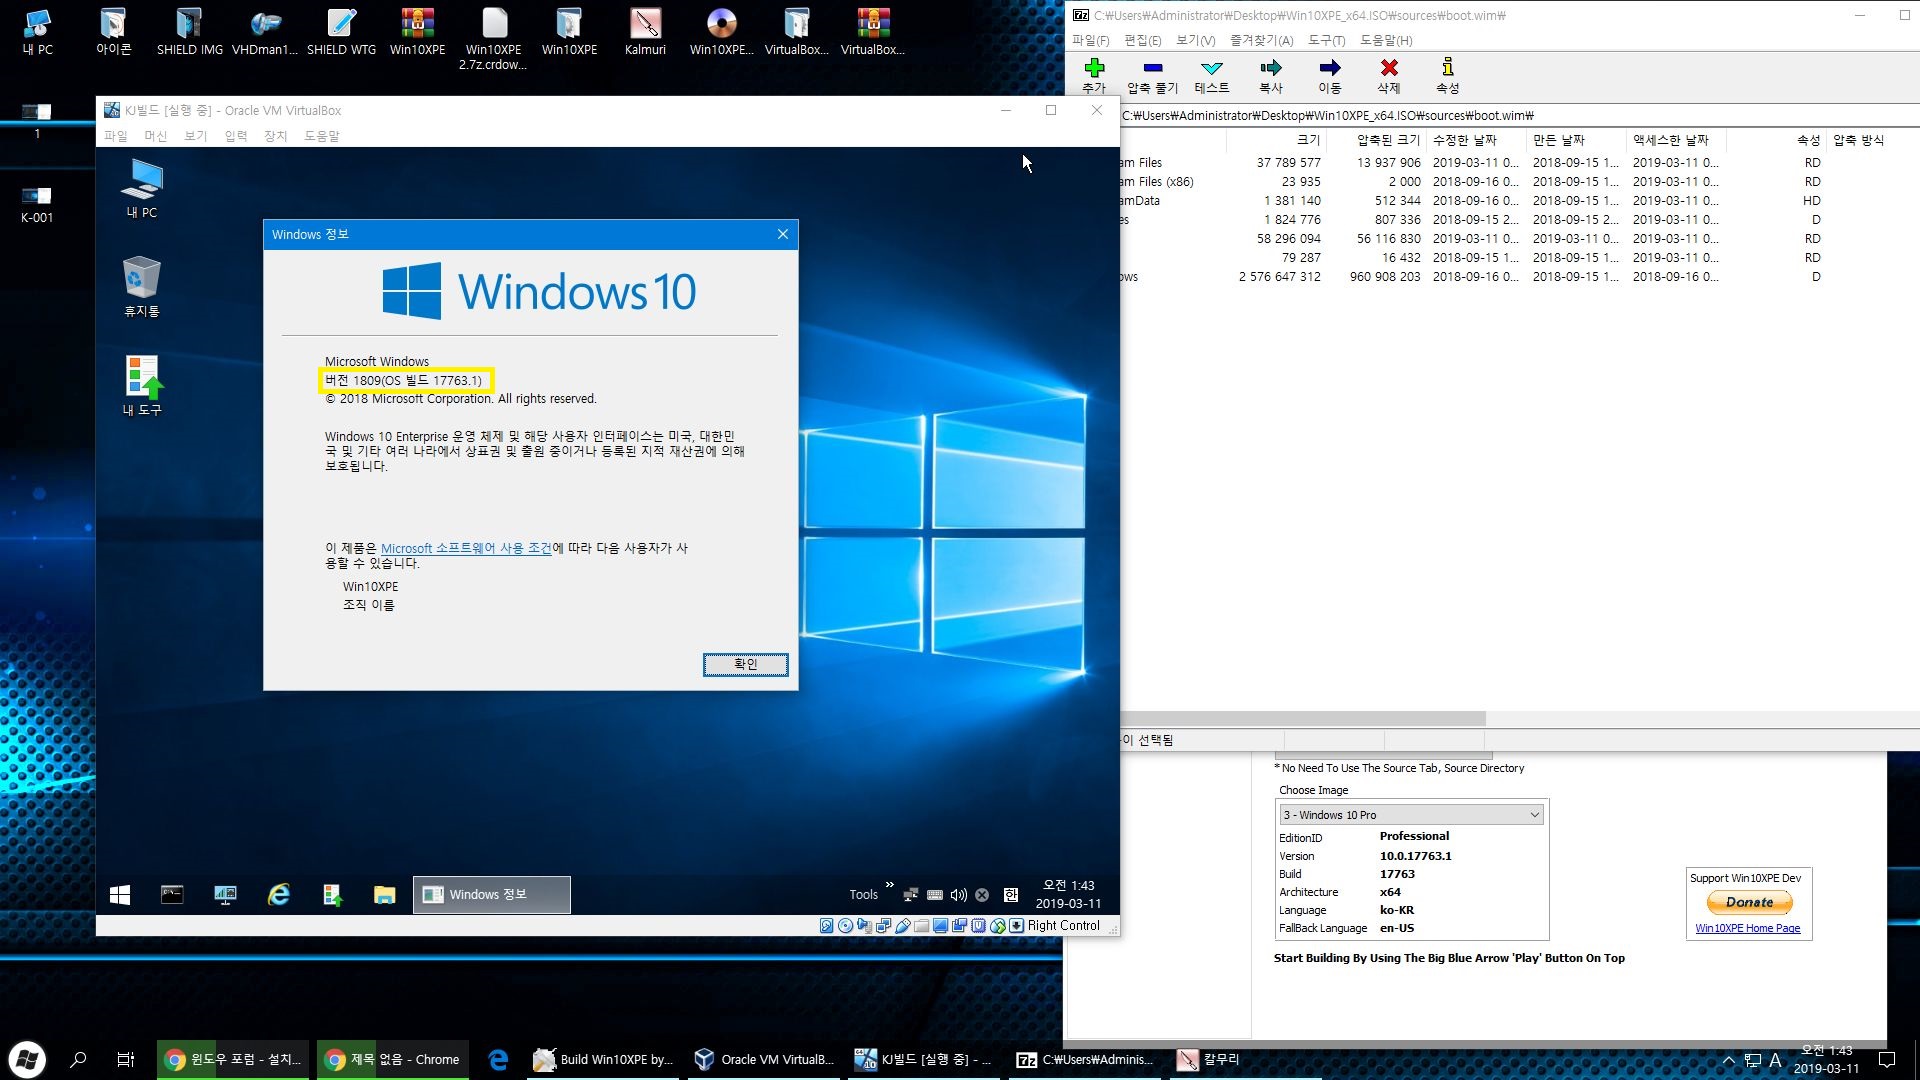Click the 7-Zip 삭제 (Delete) icon
Viewport: 1920px width, 1080px height.
[x=1389, y=68]
